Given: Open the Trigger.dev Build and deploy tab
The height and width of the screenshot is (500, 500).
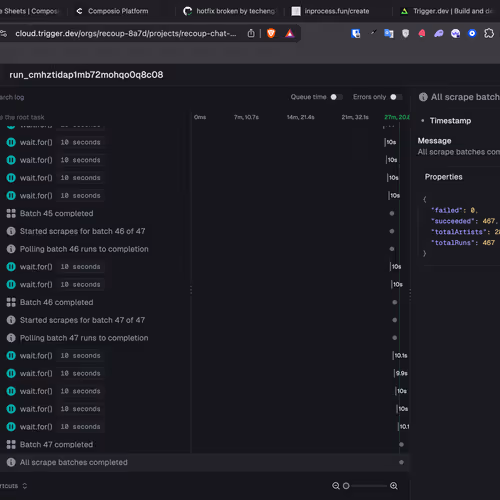Looking at the screenshot, I should [448, 11].
